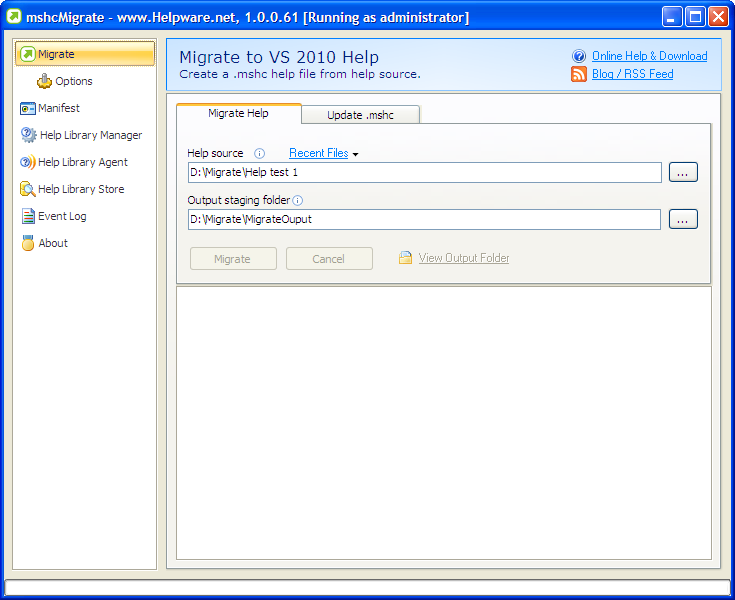
Task: Open View Output Folder link
Action: tap(464, 258)
